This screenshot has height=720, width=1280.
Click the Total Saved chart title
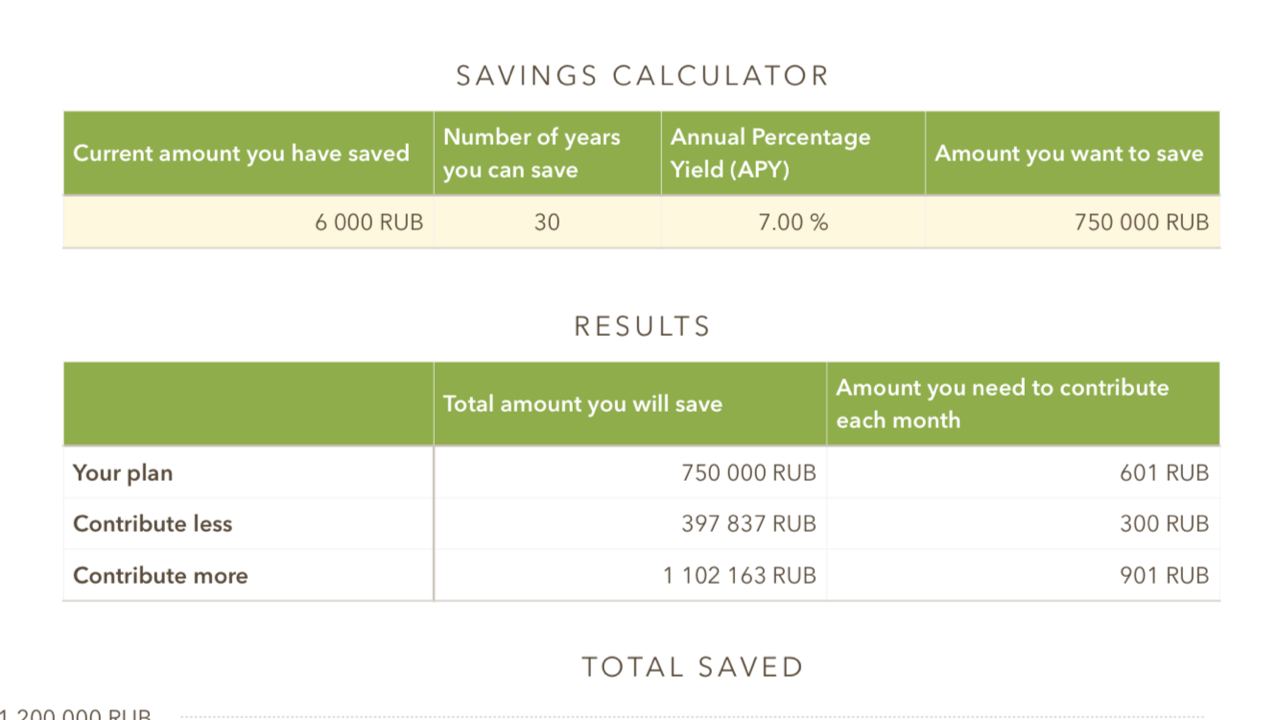[693, 667]
